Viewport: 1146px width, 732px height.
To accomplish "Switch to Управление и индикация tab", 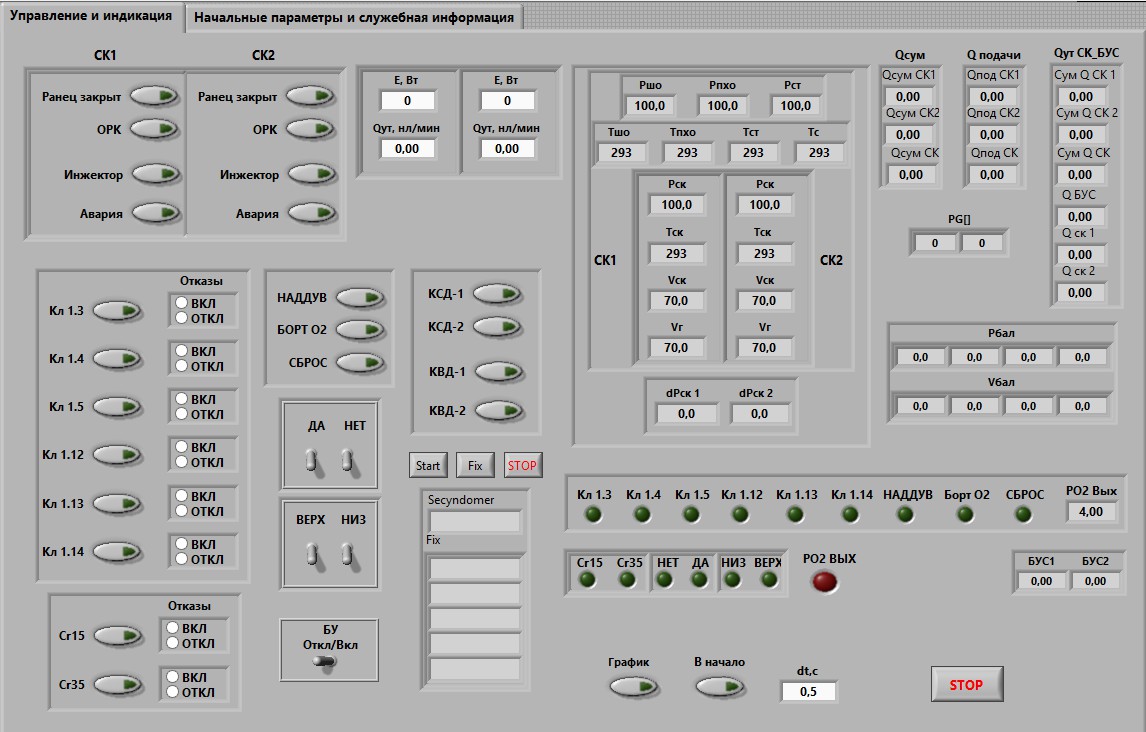I will [91, 15].
